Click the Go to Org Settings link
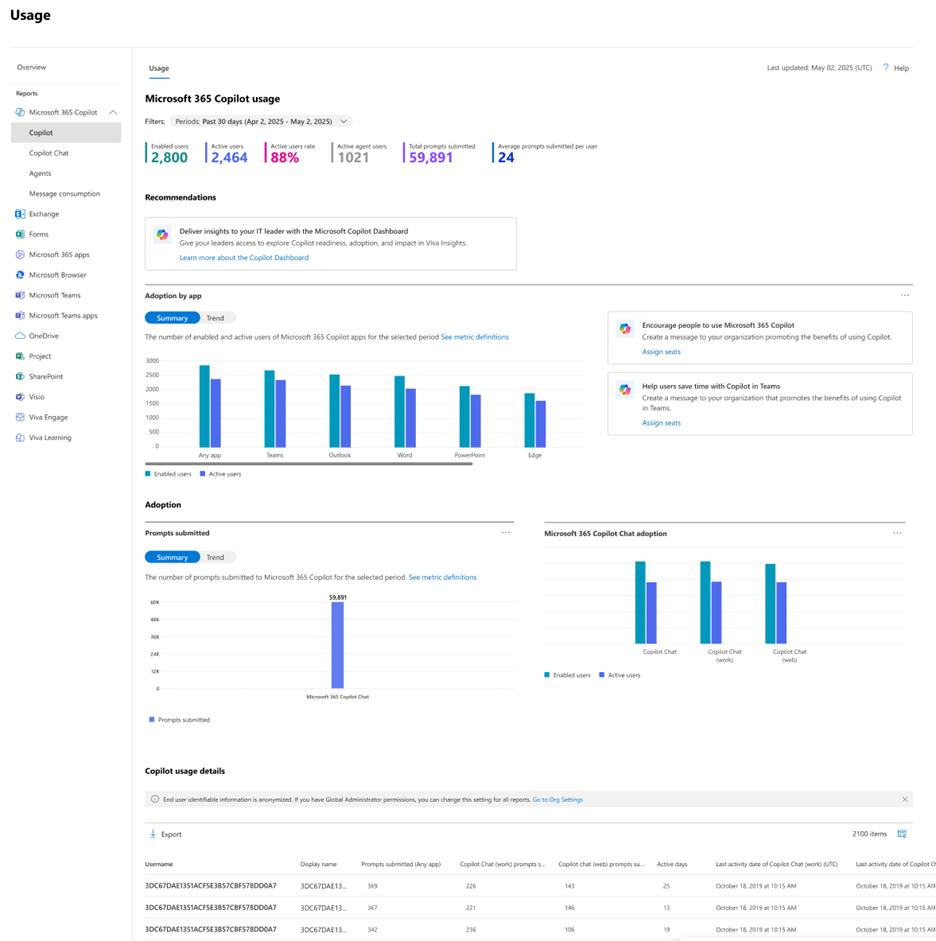The image size is (936, 941). 557,800
